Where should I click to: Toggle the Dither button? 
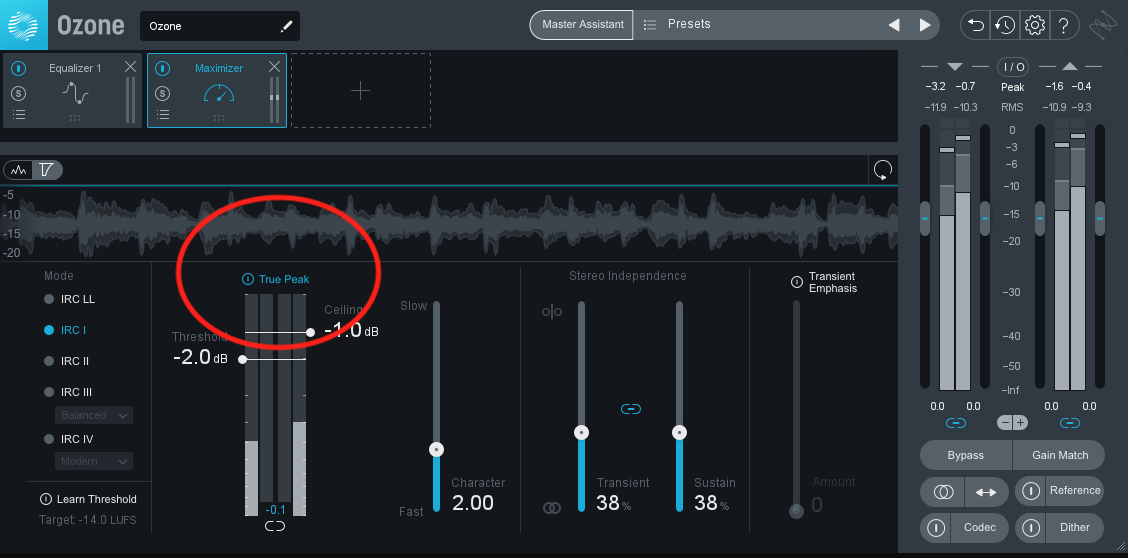(1059, 528)
